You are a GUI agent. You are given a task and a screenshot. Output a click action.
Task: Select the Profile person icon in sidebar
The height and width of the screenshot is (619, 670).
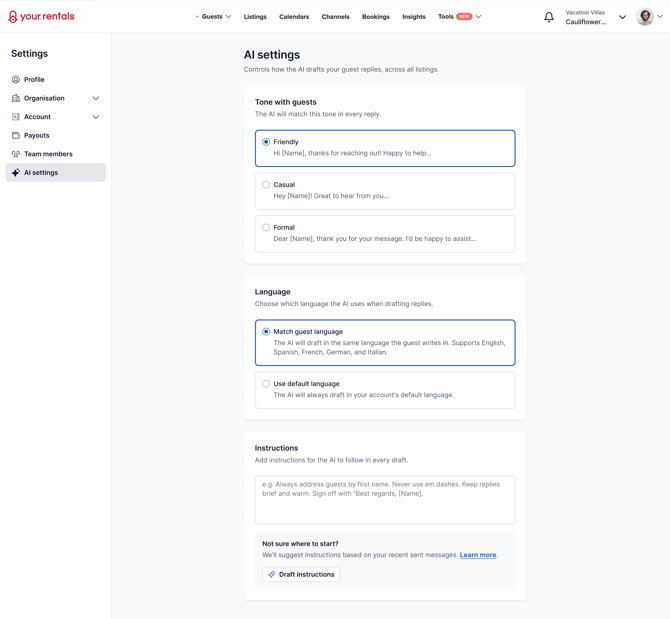[16, 79]
